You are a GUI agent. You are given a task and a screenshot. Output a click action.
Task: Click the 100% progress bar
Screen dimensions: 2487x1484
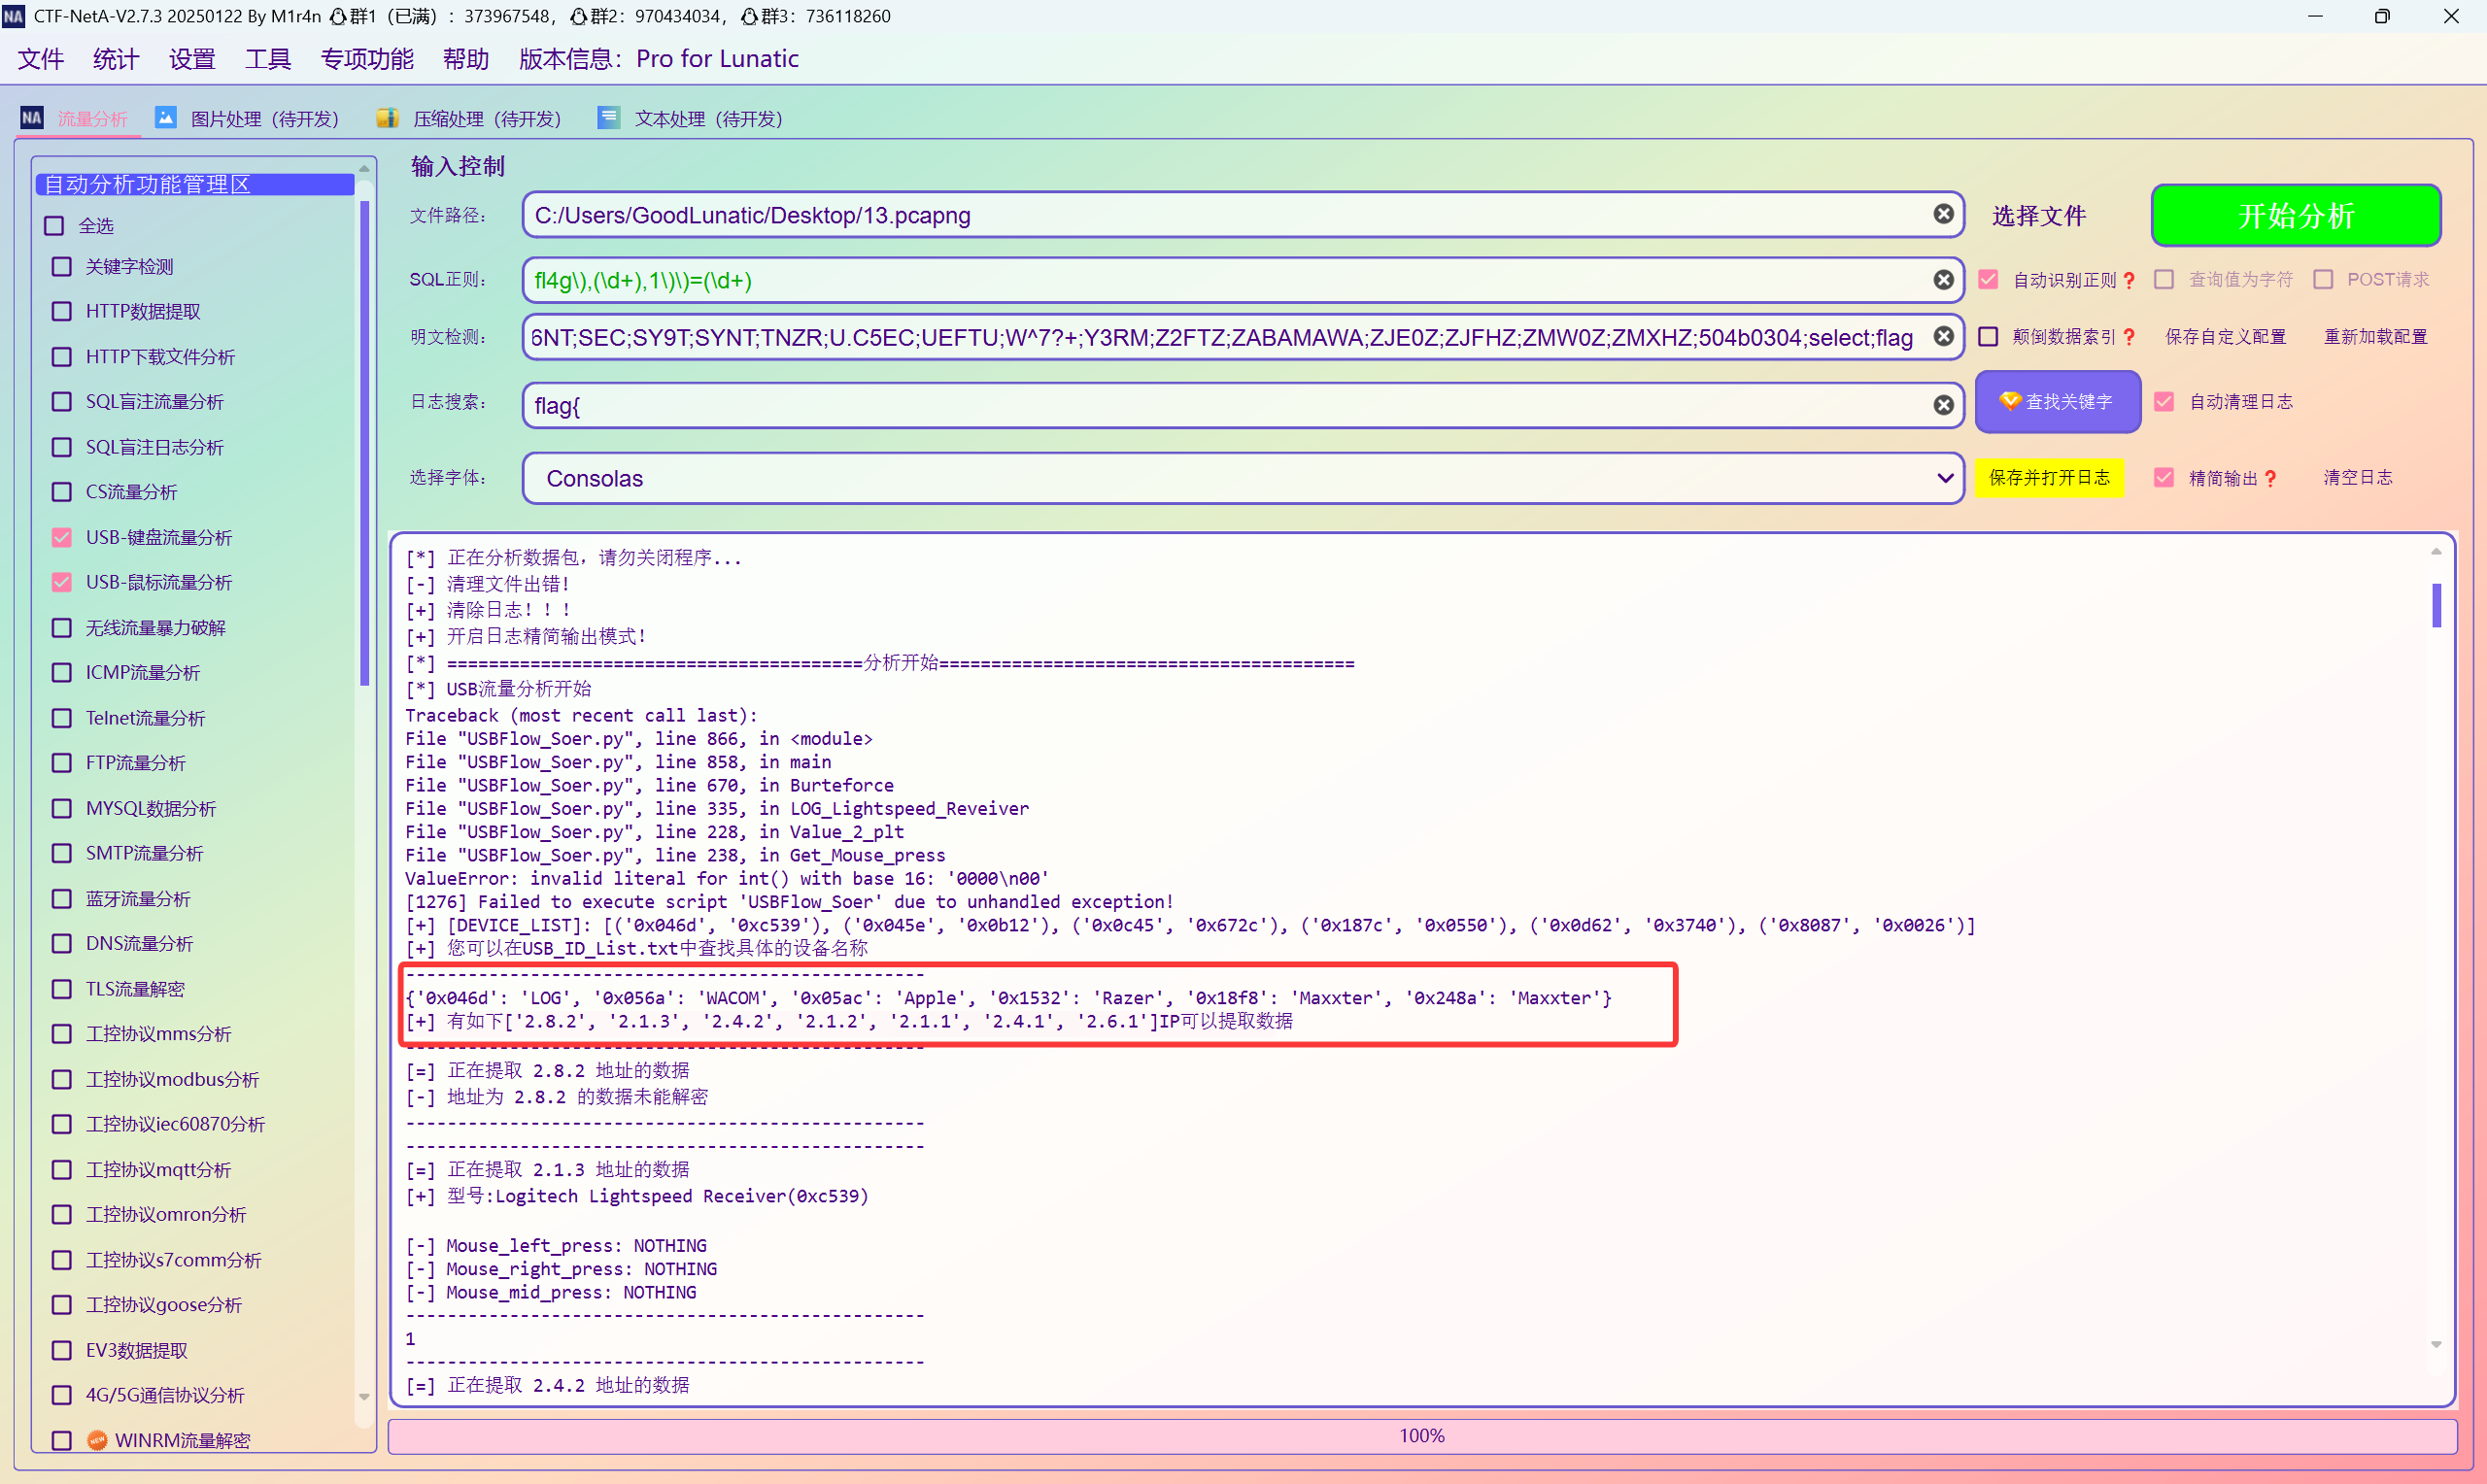tap(1421, 1436)
